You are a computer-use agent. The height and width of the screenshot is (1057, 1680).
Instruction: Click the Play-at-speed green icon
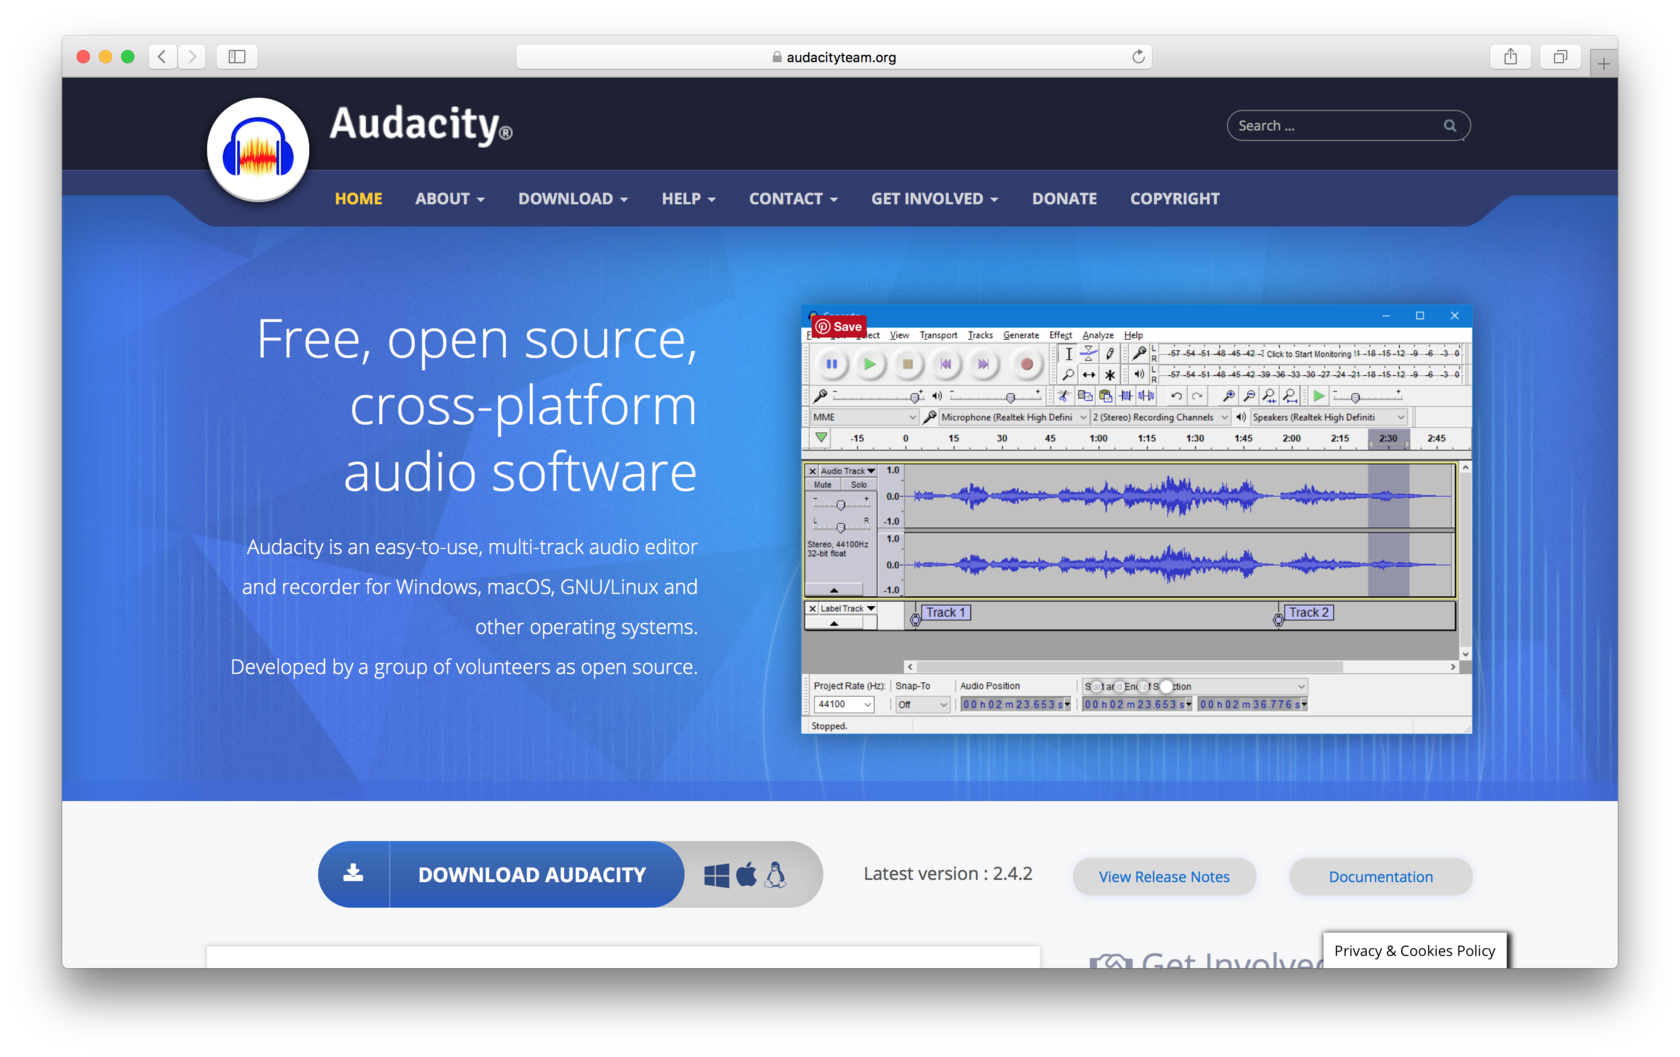[1319, 396]
